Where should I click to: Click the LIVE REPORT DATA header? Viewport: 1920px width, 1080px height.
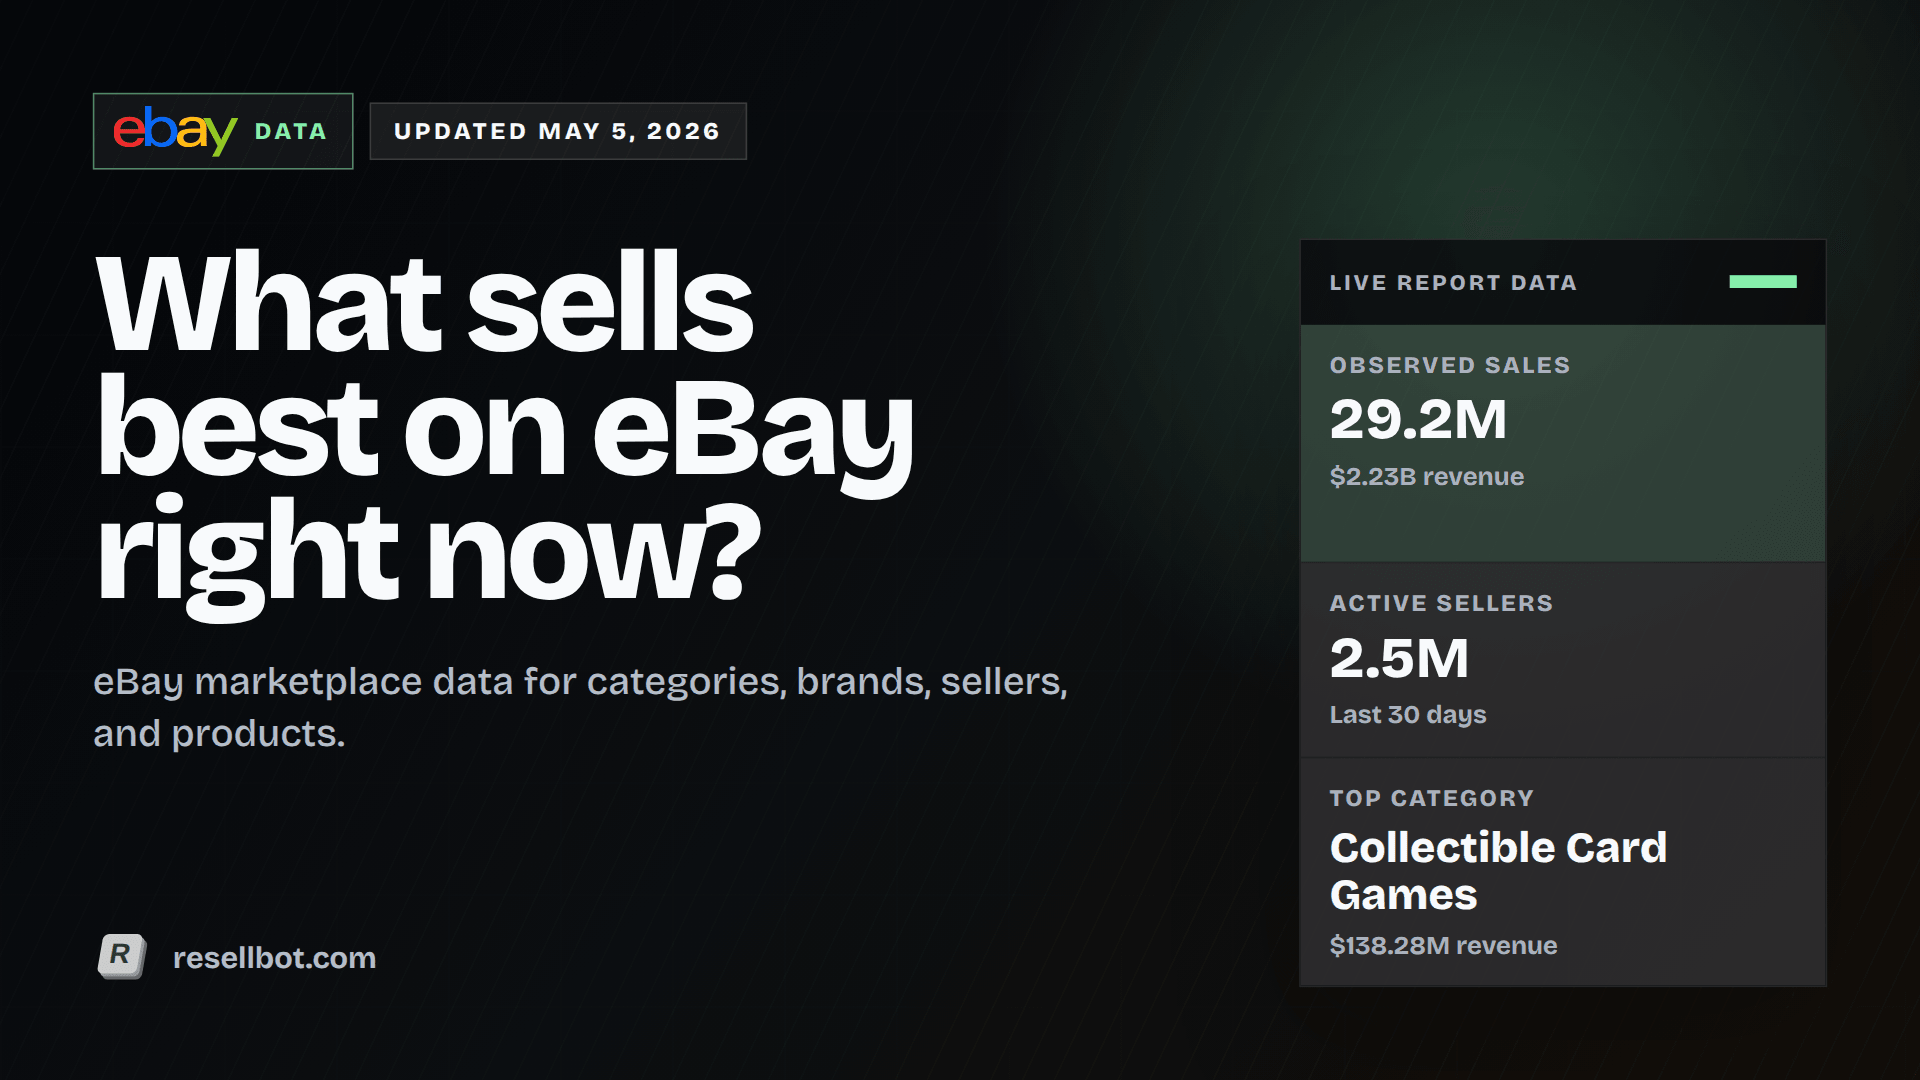pyautogui.click(x=1453, y=283)
